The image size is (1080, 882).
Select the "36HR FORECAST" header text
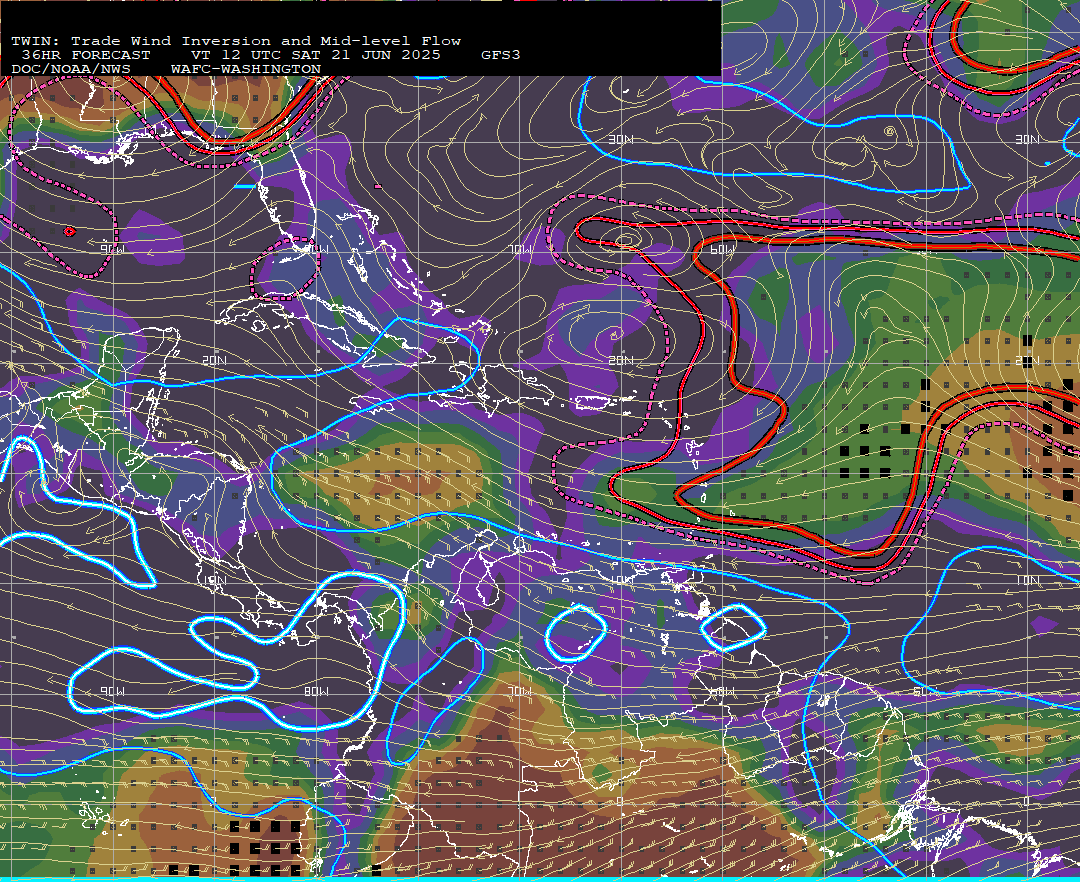(85, 55)
